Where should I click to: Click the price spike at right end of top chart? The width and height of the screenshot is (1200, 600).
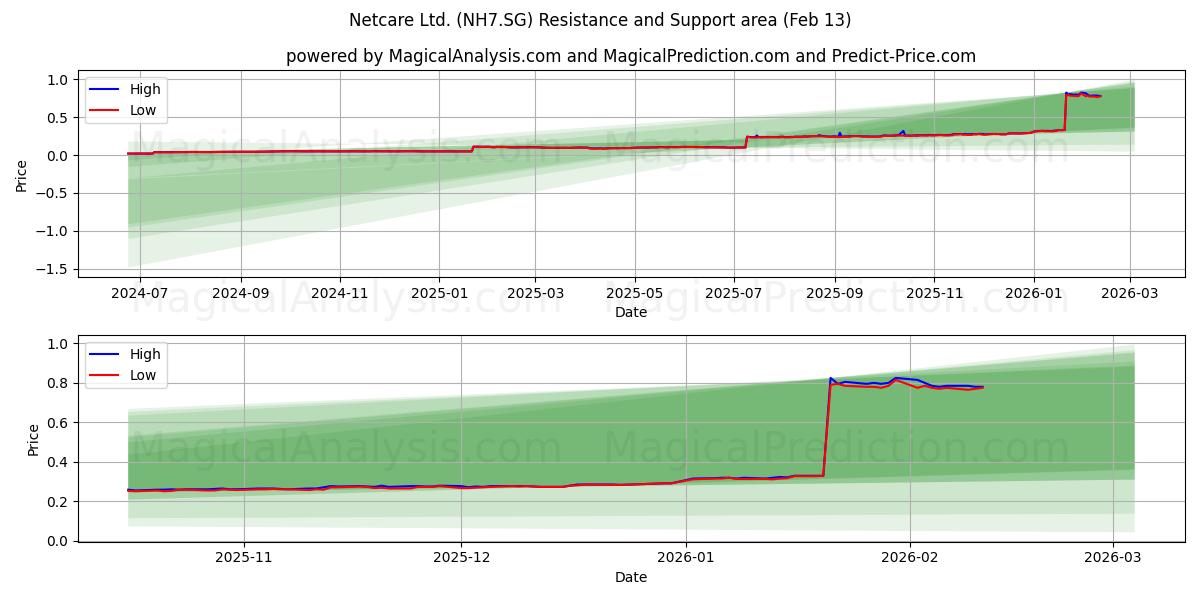click(1082, 95)
